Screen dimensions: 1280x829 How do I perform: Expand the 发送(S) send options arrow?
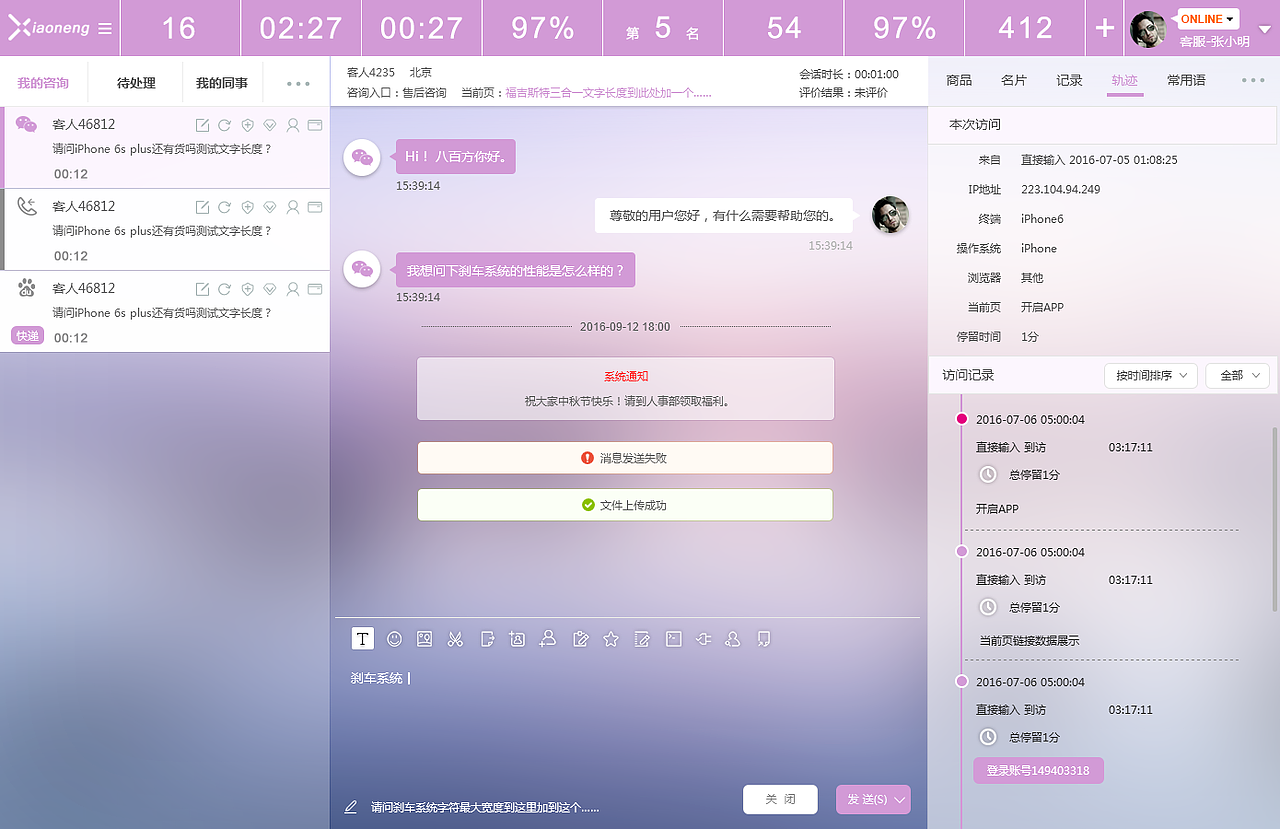897,799
